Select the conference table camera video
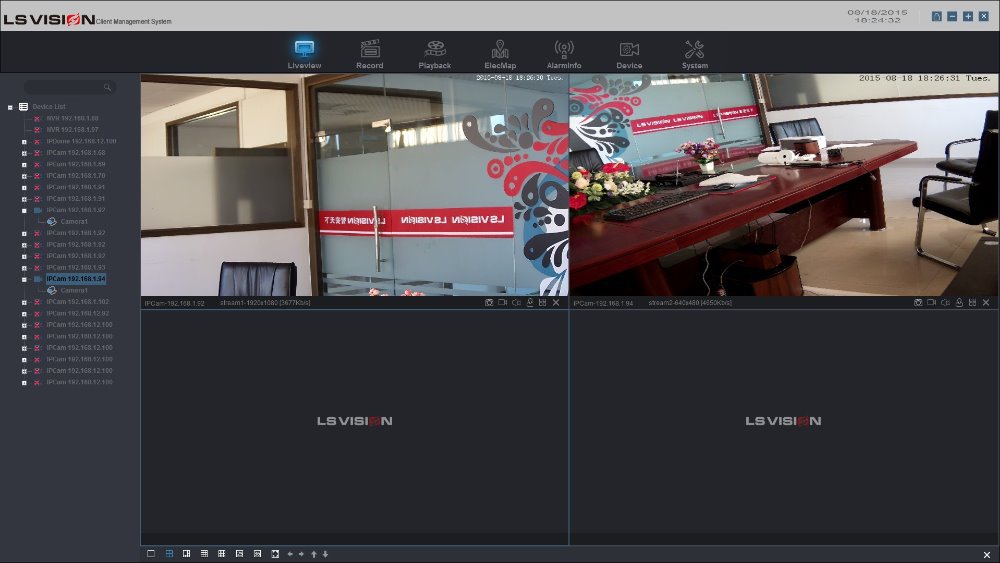Screen dimensions: 1000x563 [x=784, y=185]
